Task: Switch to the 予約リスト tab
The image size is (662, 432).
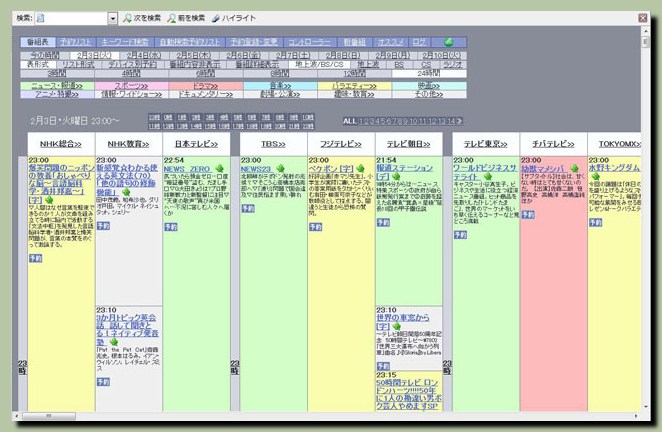Action: pyautogui.click(x=76, y=42)
